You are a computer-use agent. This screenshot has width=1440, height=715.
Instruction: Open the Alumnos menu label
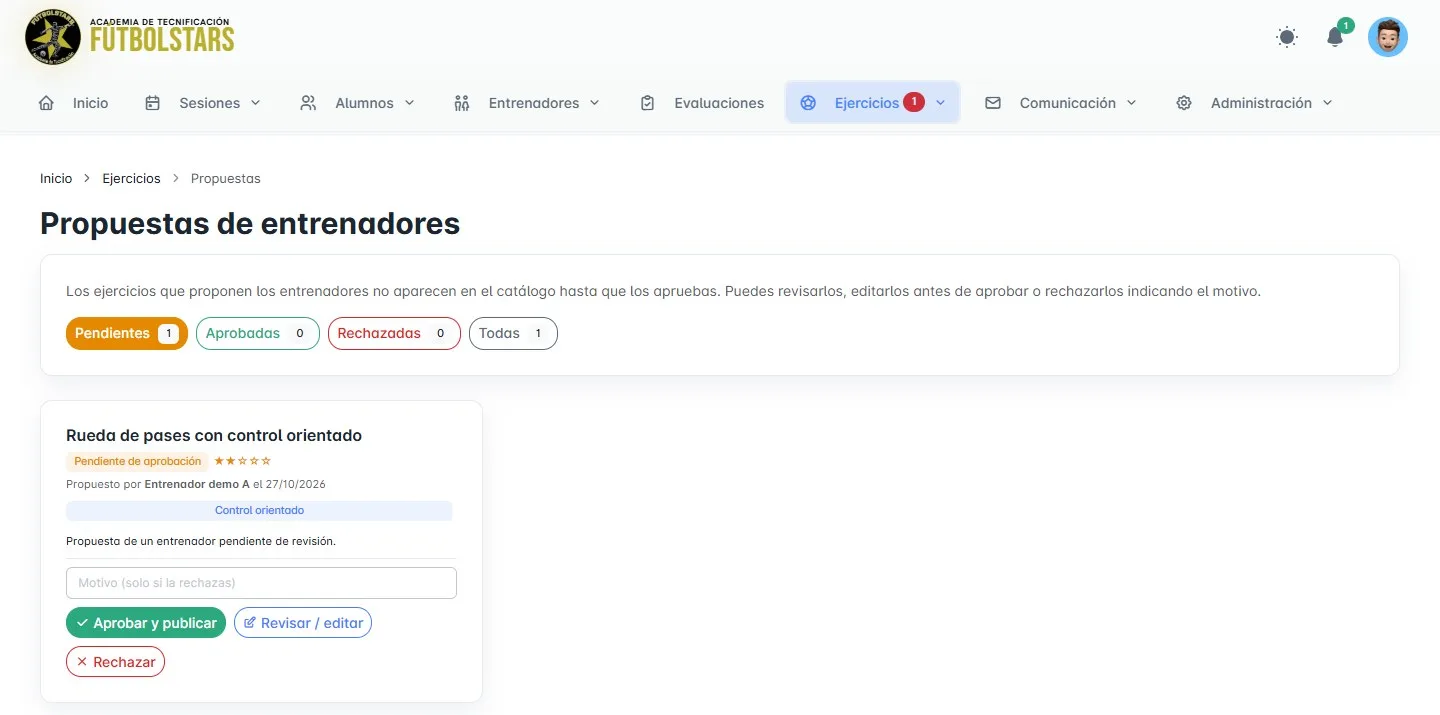[364, 103]
